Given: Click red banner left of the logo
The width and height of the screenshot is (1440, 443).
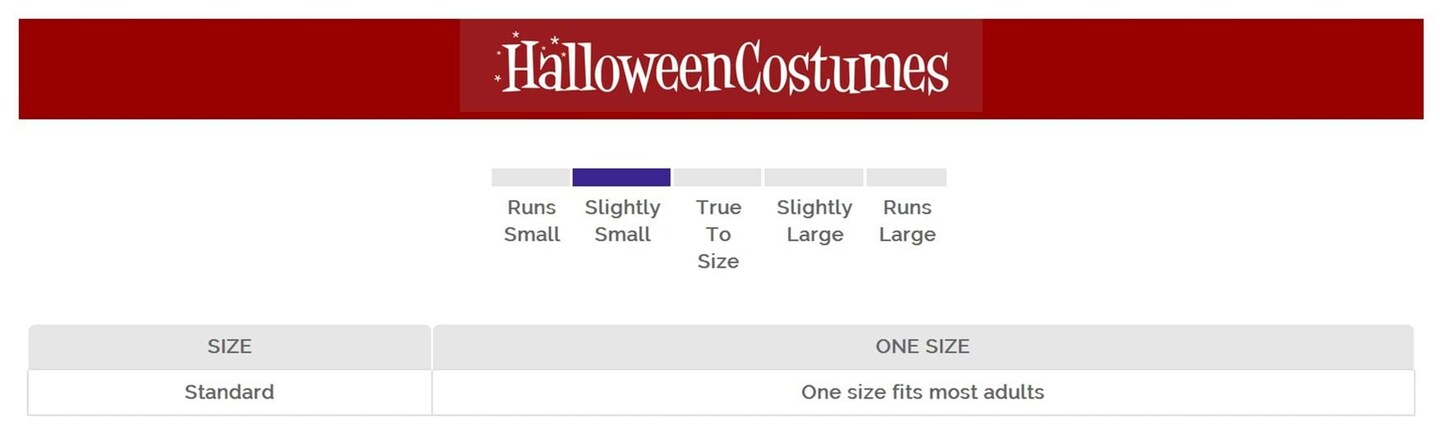Looking at the screenshot, I should pyautogui.click(x=240, y=68).
